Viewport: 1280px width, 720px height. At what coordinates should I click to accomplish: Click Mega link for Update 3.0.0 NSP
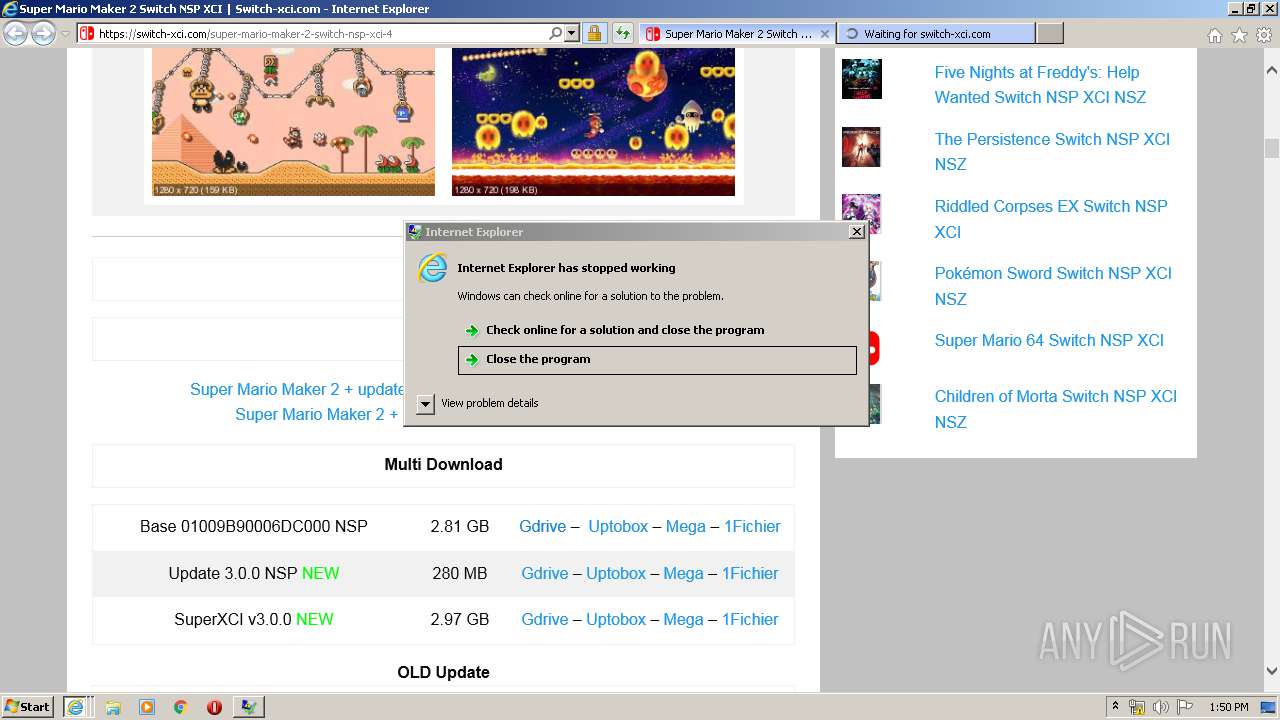[683, 573]
